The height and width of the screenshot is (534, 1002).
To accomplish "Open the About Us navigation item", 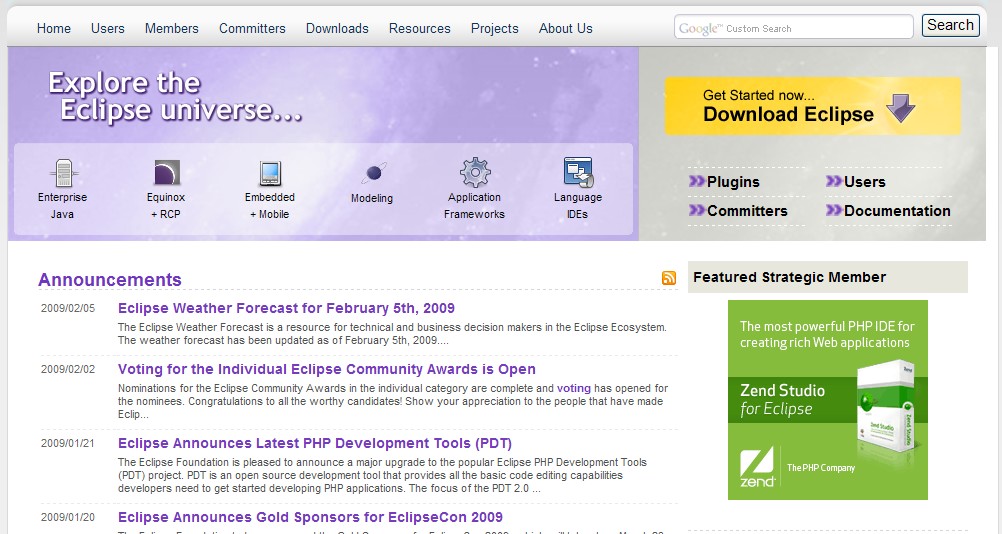I will coord(566,29).
